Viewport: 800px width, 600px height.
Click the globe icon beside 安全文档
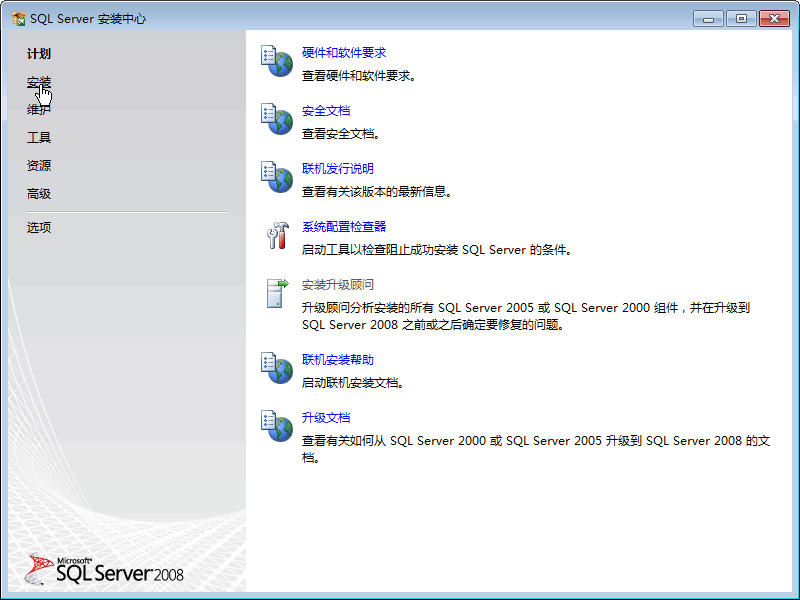click(277, 119)
